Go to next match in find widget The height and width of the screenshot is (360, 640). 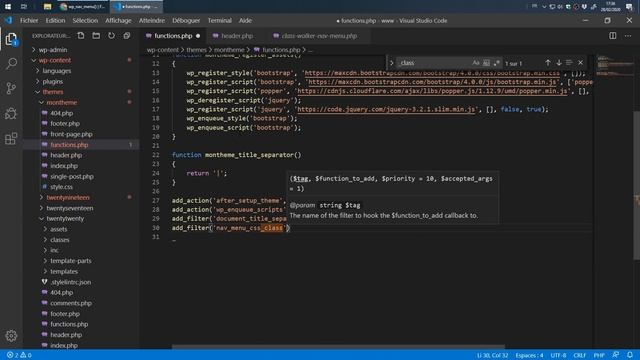pos(559,63)
